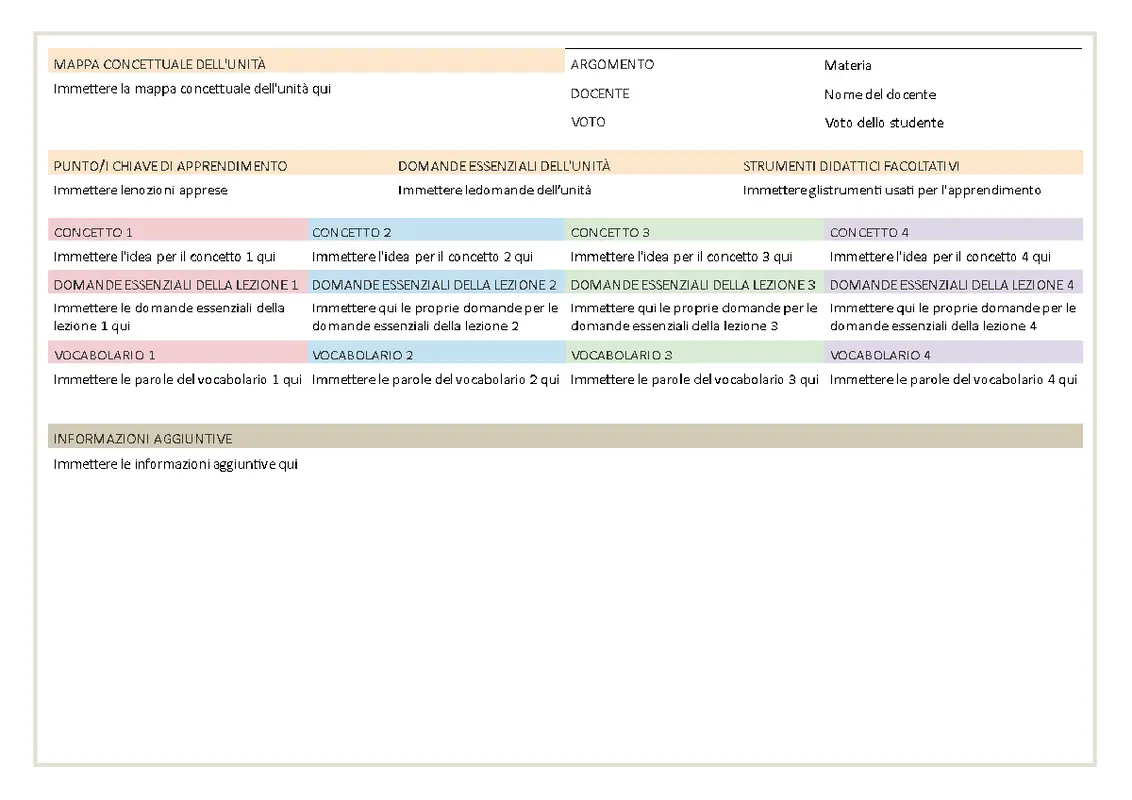Click 'DOMANDE ESSENZIALI DELLA LEZIONE 1' header
The width and height of the screenshot is (1132, 800).
(176, 285)
